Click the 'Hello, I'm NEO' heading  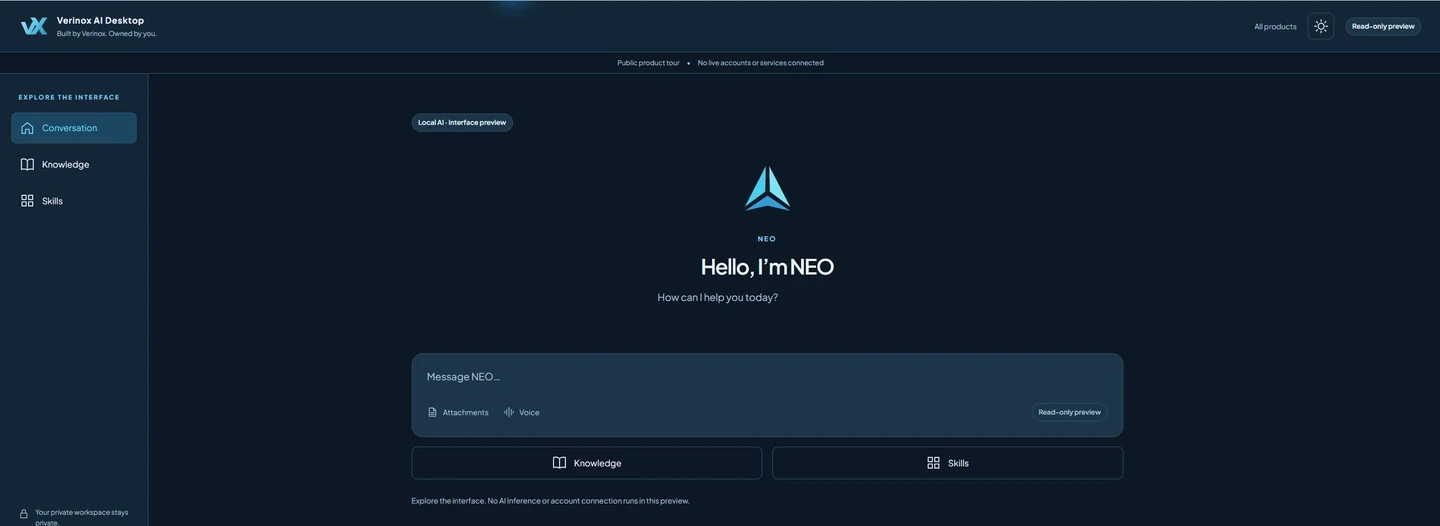(767, 267)
